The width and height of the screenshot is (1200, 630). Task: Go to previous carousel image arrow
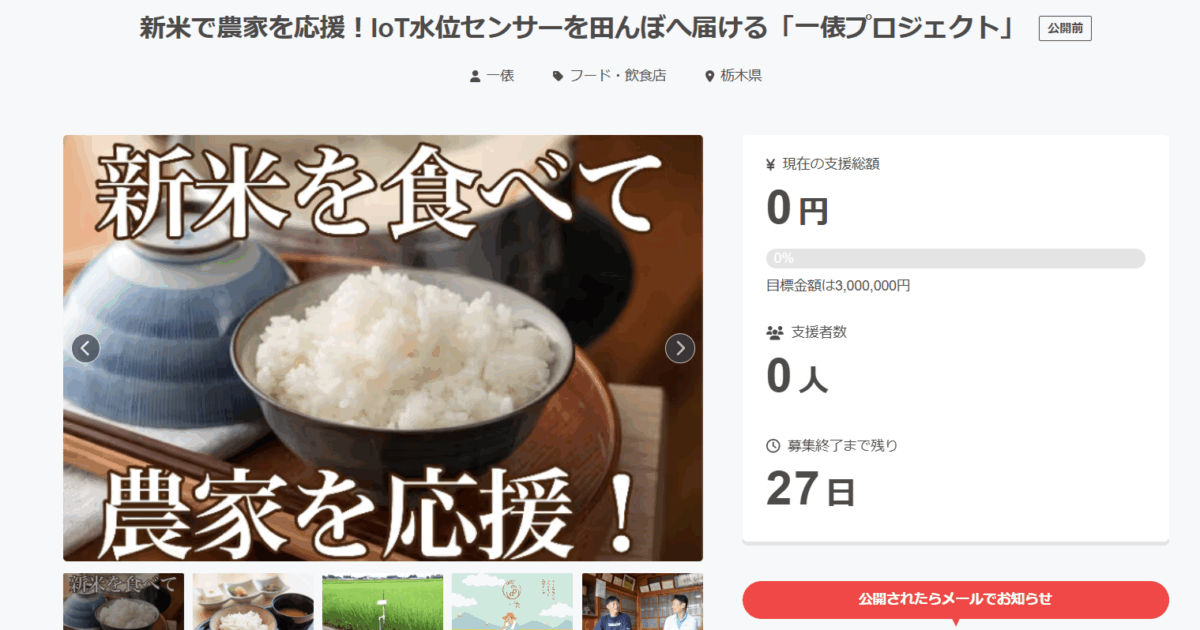[x=86, y=348]
